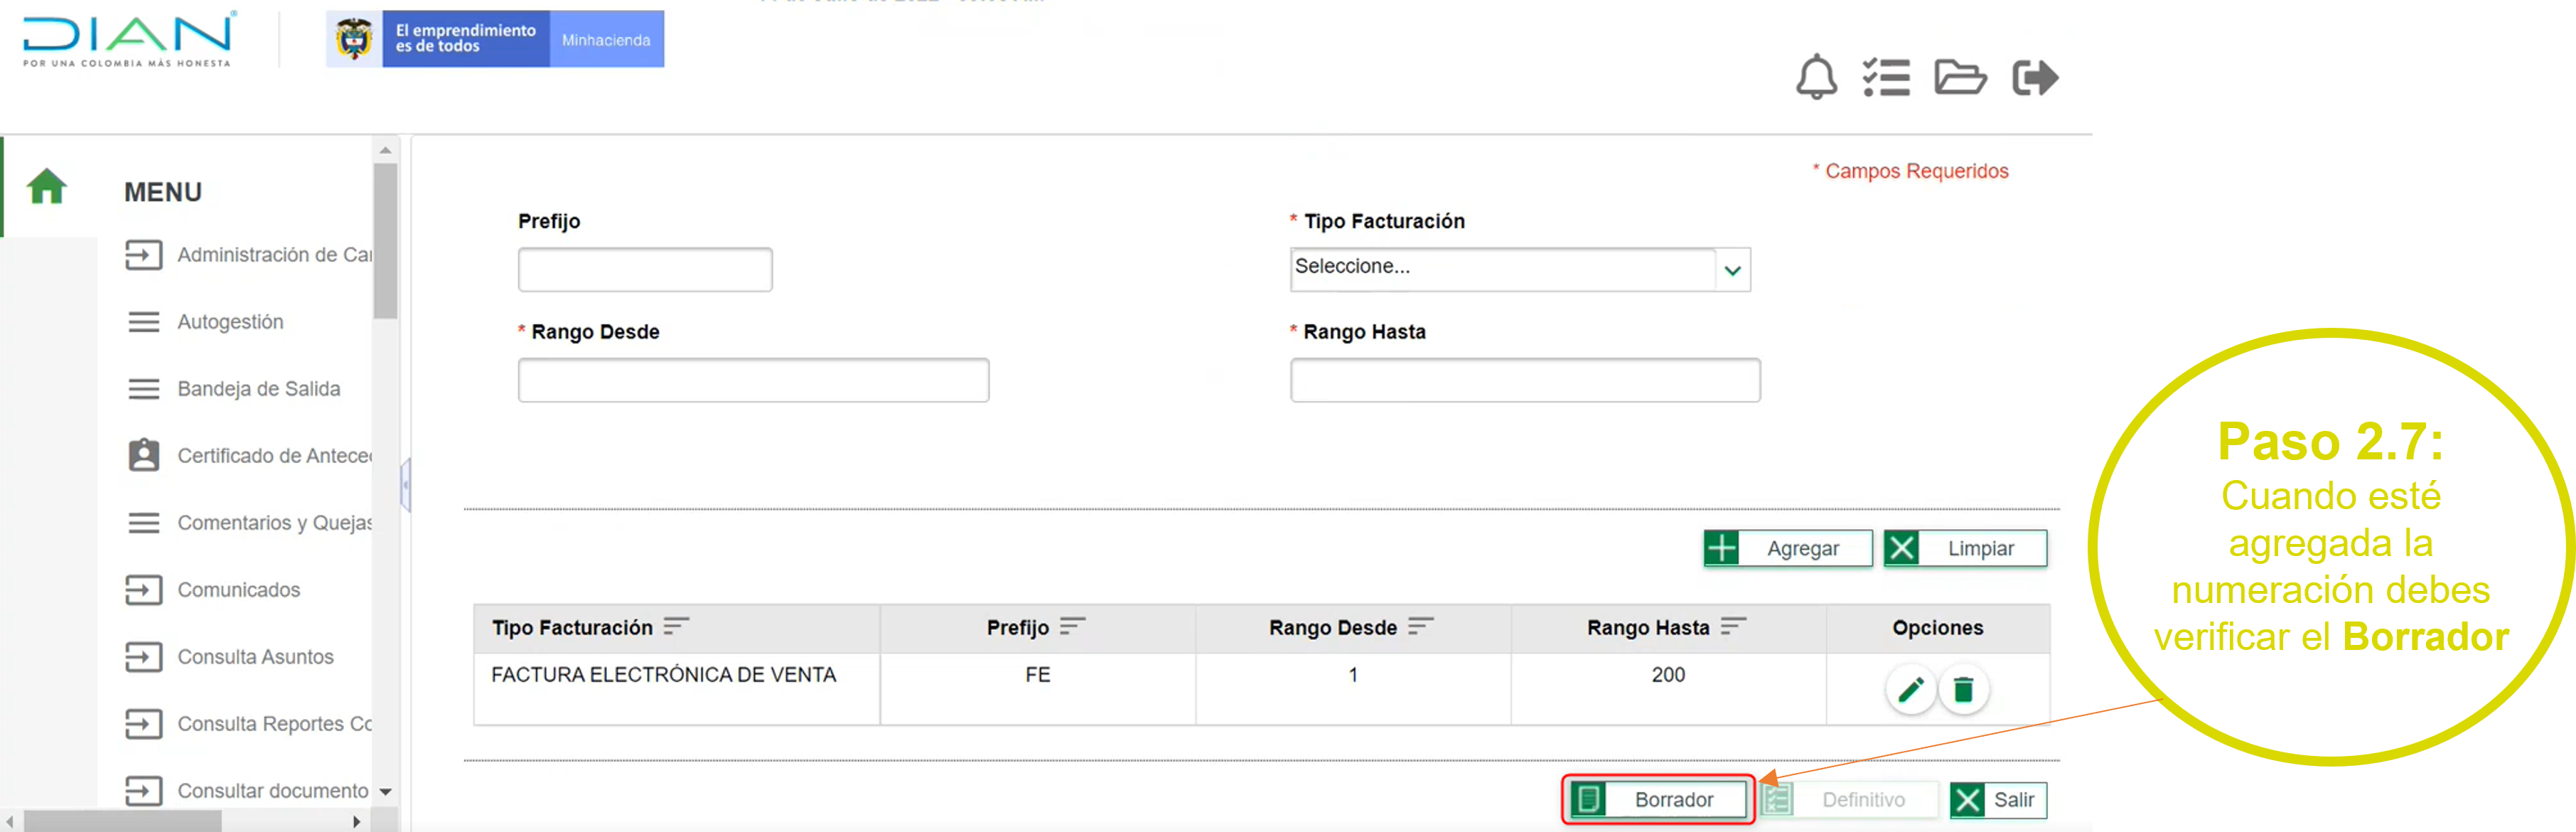Click Certificado de Antecedentes badge icon
This screenshot has width=2576, height=832.
144,455
